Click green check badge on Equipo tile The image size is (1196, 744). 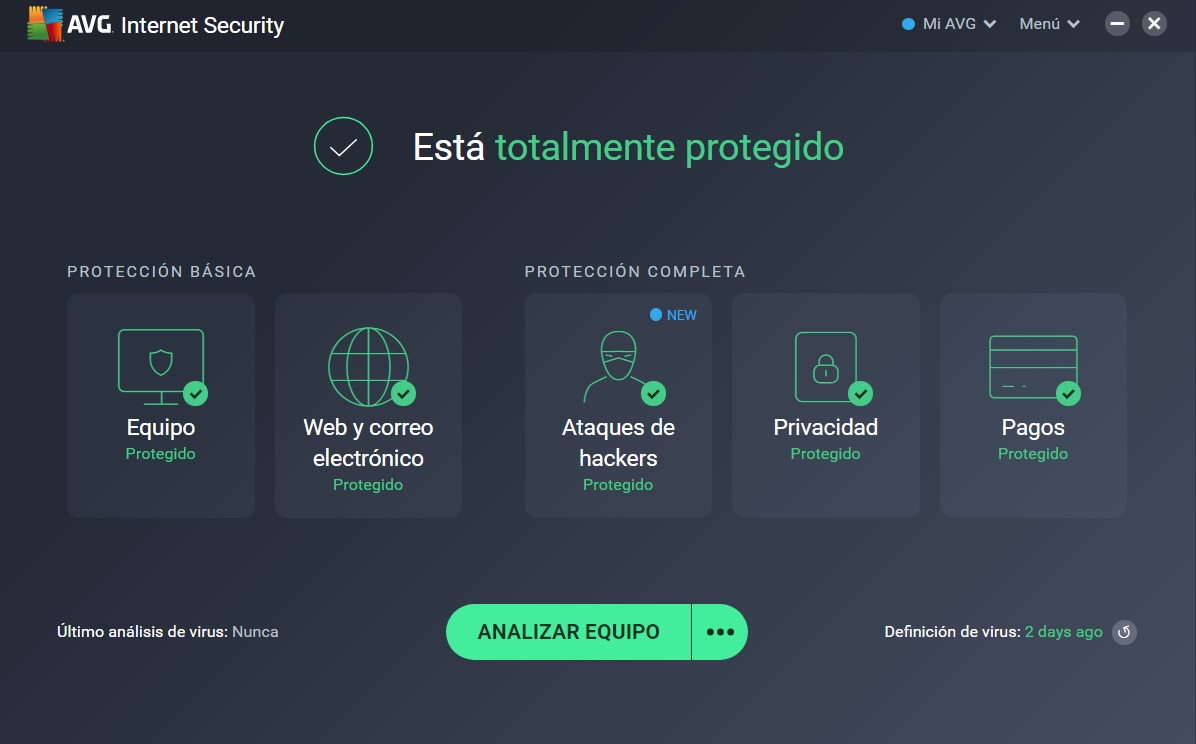(x=196, y=394)
